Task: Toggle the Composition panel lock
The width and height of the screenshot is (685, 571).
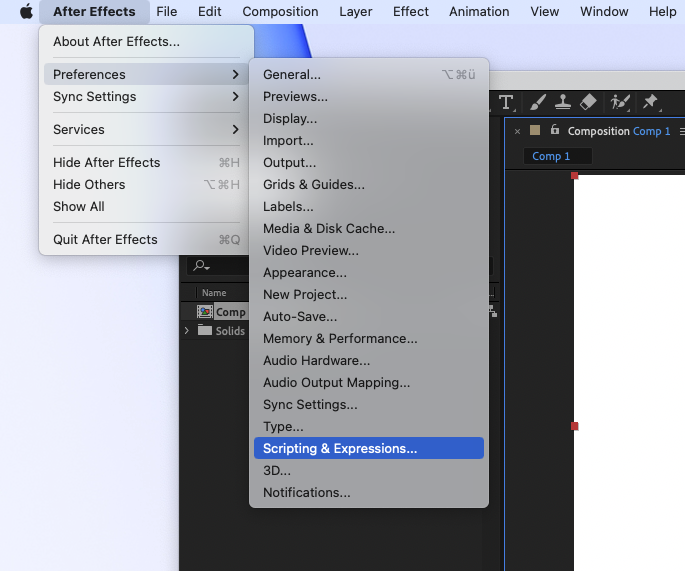Action: coord(555,131)
